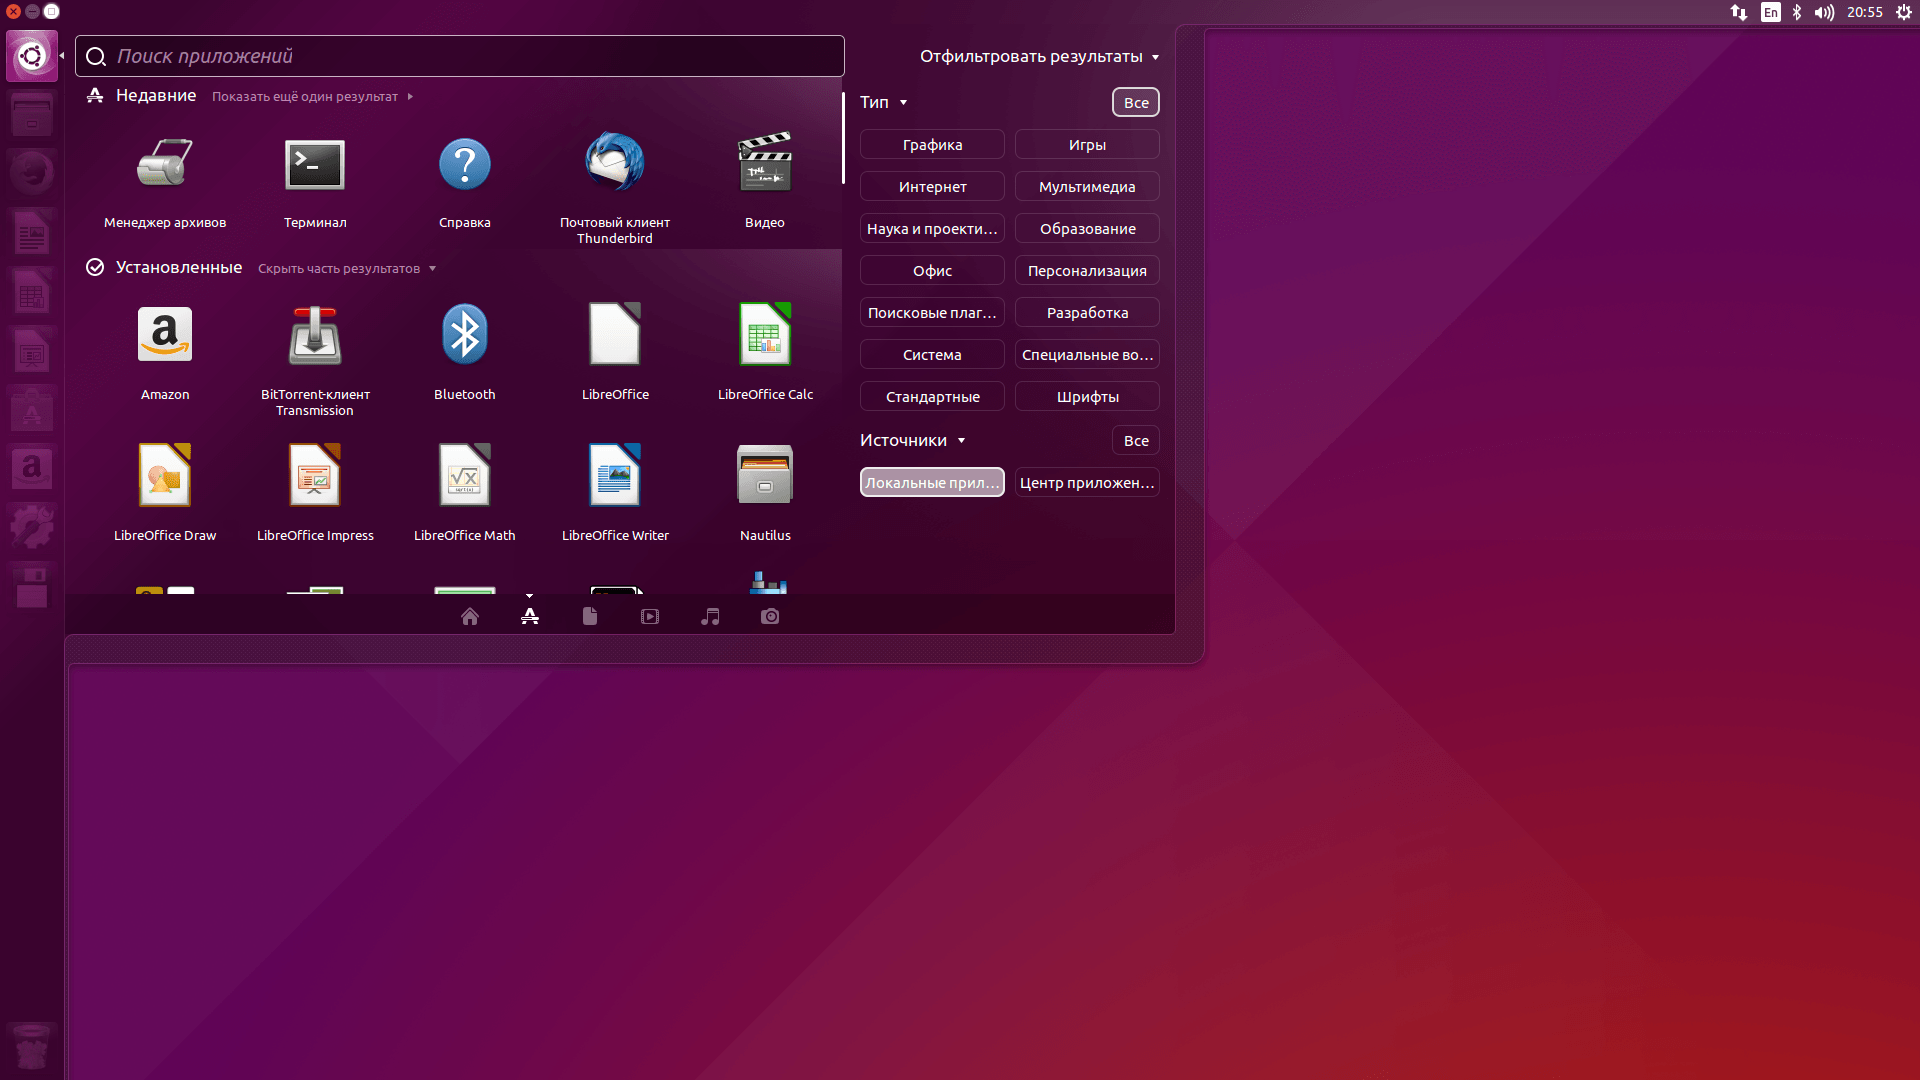Image resolution: width=1920 pixels, height=1080 pixels.
Task: Toggle Разработка category filter button
Action: click(1087, 311)
